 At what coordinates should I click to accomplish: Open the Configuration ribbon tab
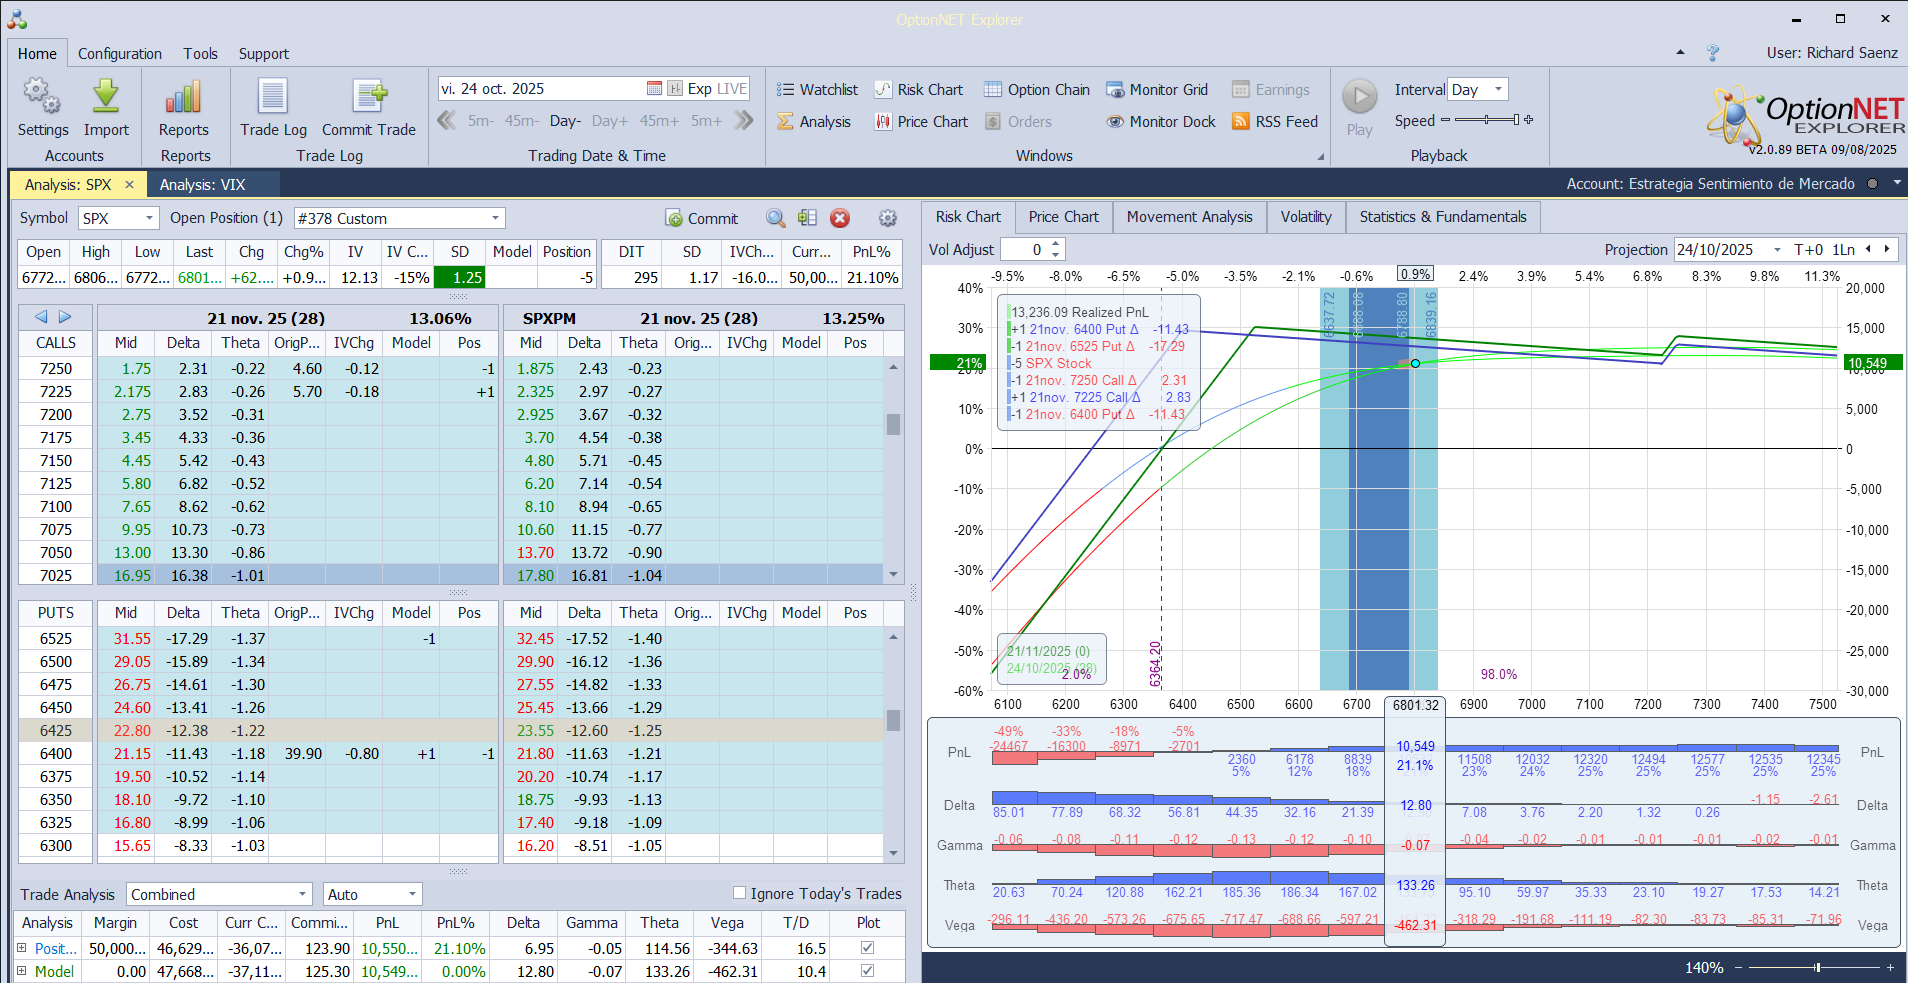(120, 54)
